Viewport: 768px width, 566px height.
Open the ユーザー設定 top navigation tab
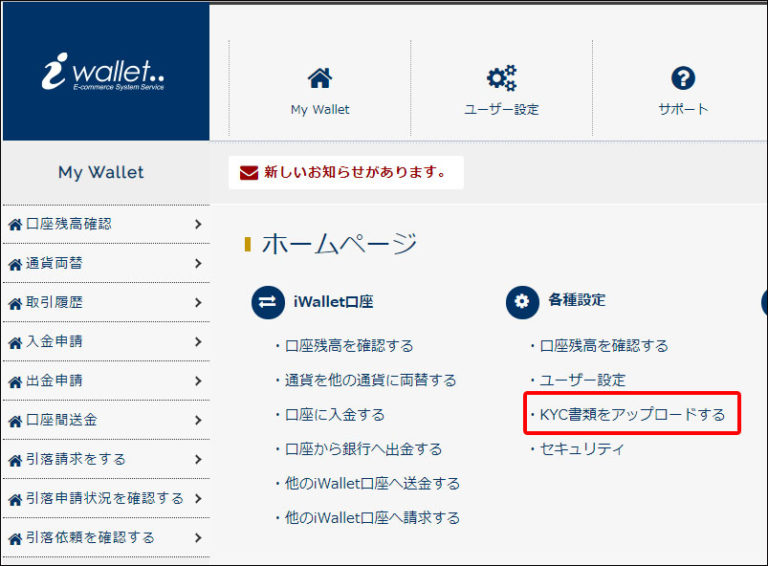502,89
